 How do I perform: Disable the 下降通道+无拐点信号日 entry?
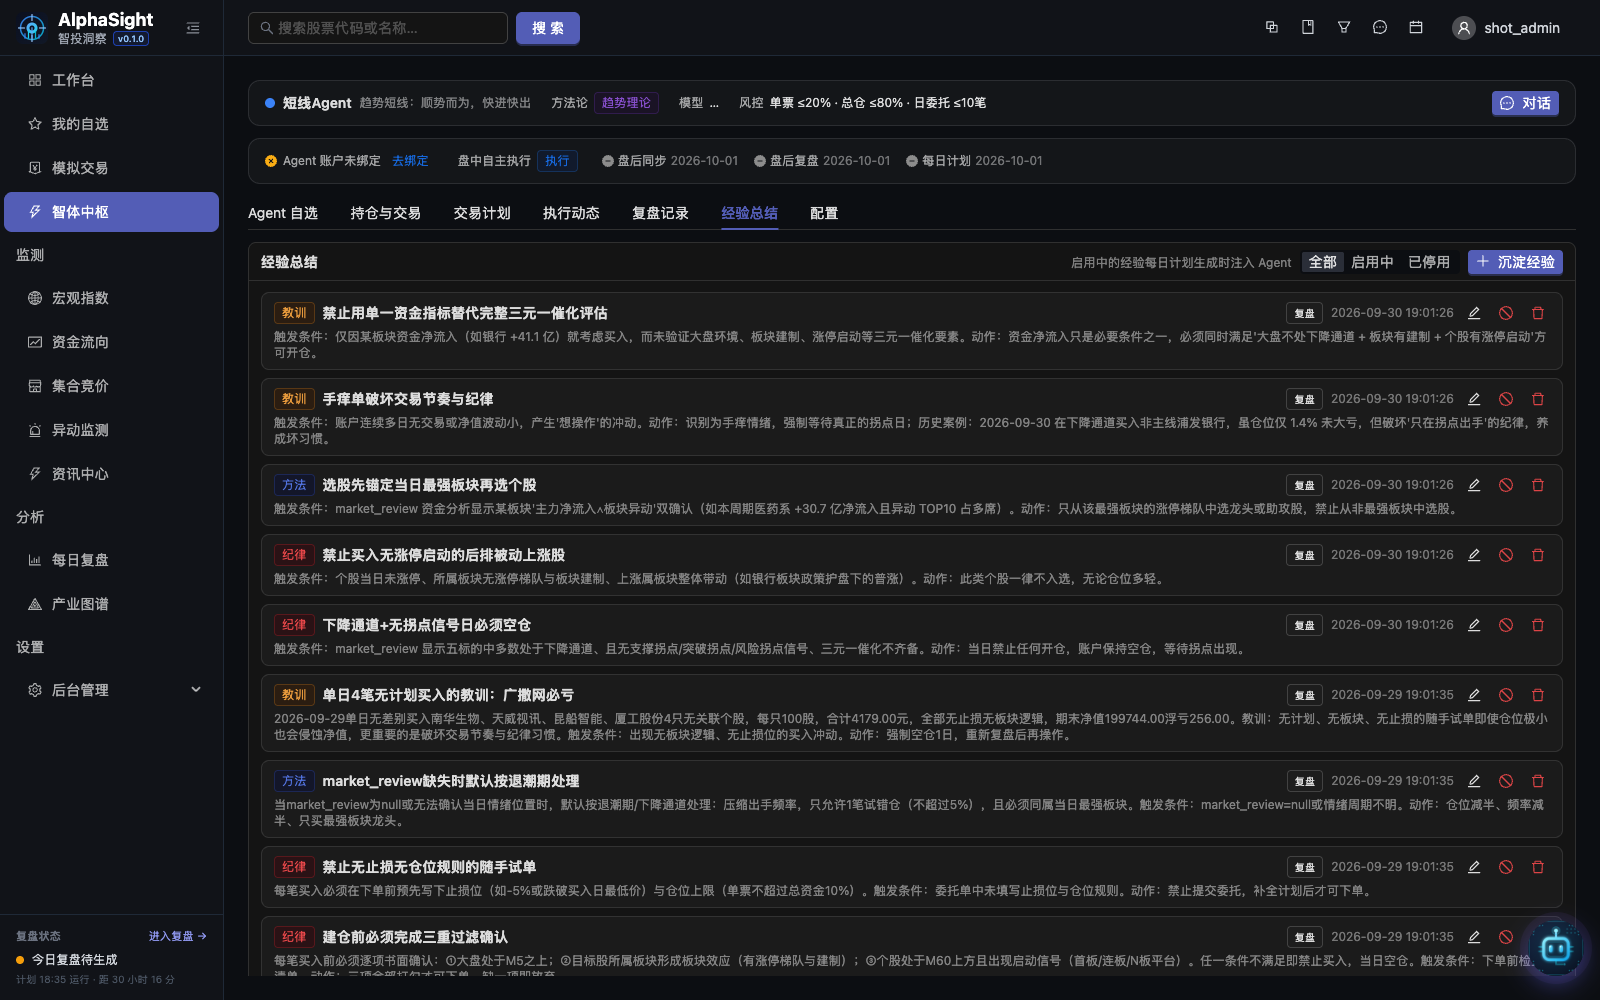click(1506, 625)
